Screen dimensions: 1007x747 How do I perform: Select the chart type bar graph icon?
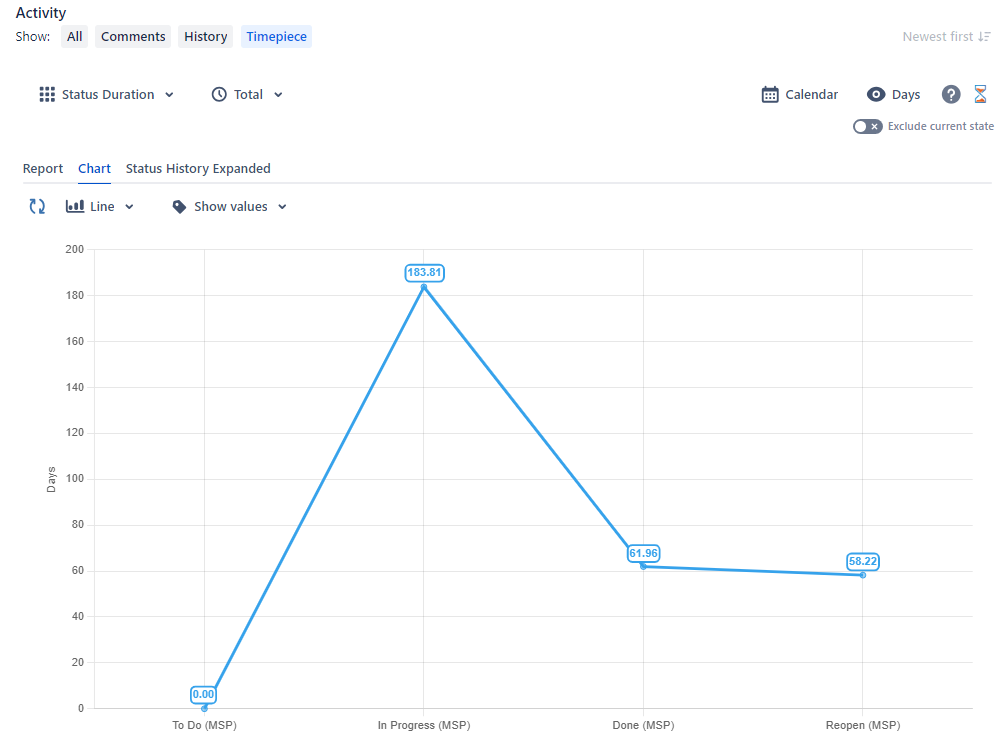[x=73, y=206]
